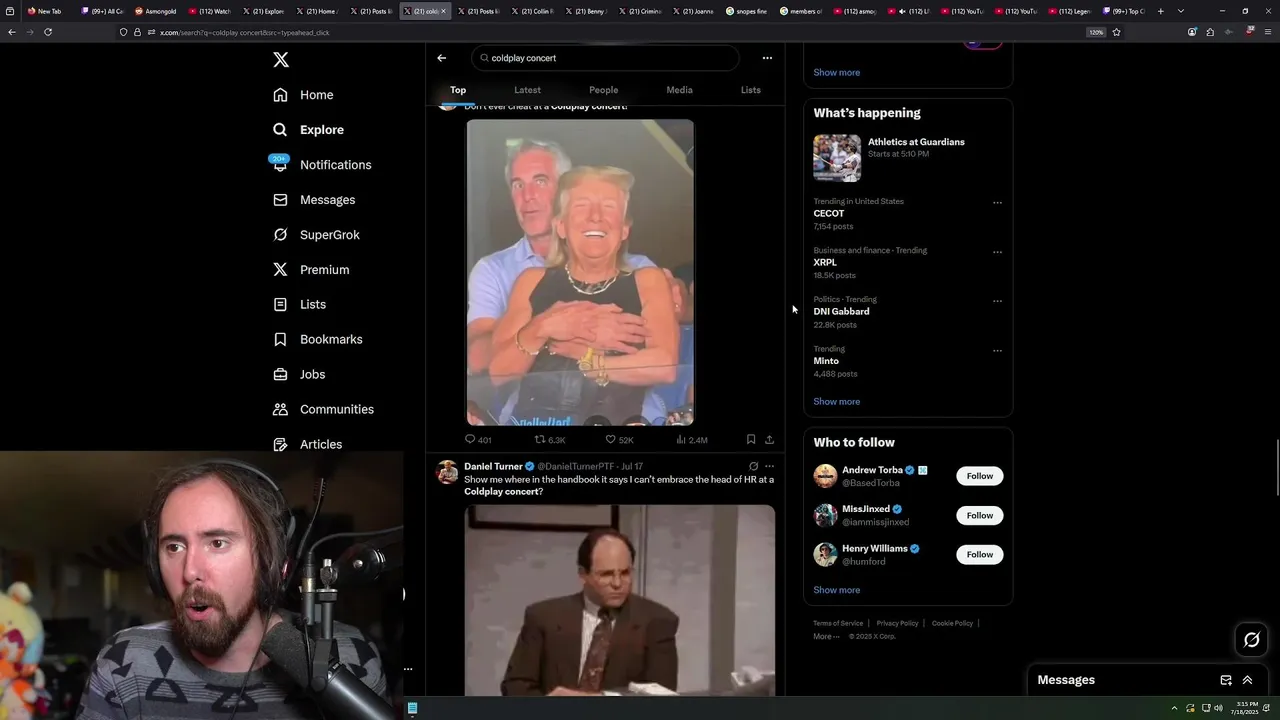Click Grok icon on Daniel Turner's post
This screenshot has height=720, width=1280.
pos(753,466)
